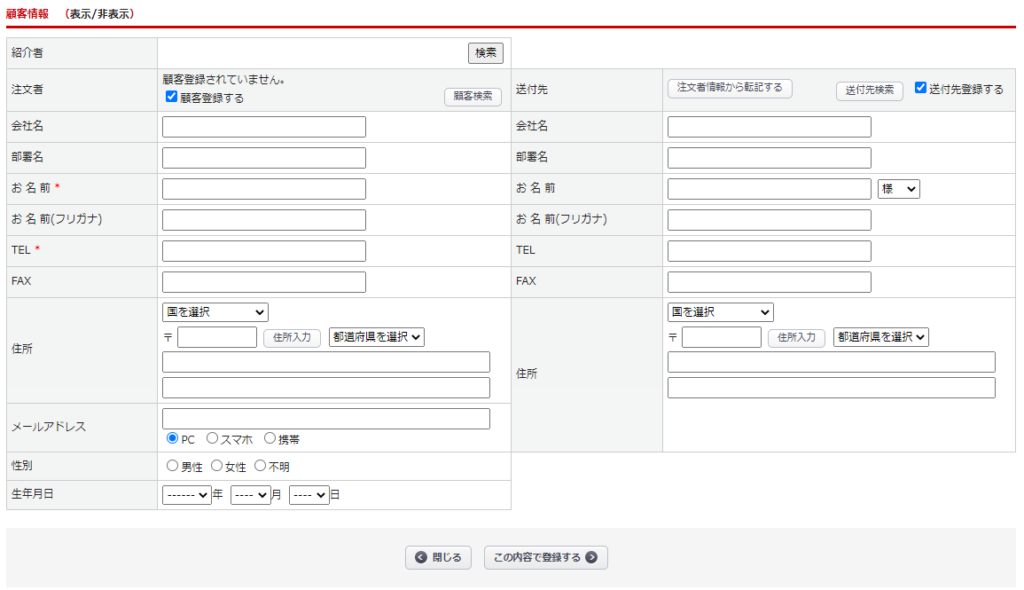Open the 様 honorific dropdown
The height and width of the screenshot is (590, 1024).
(x=898, y=189)
